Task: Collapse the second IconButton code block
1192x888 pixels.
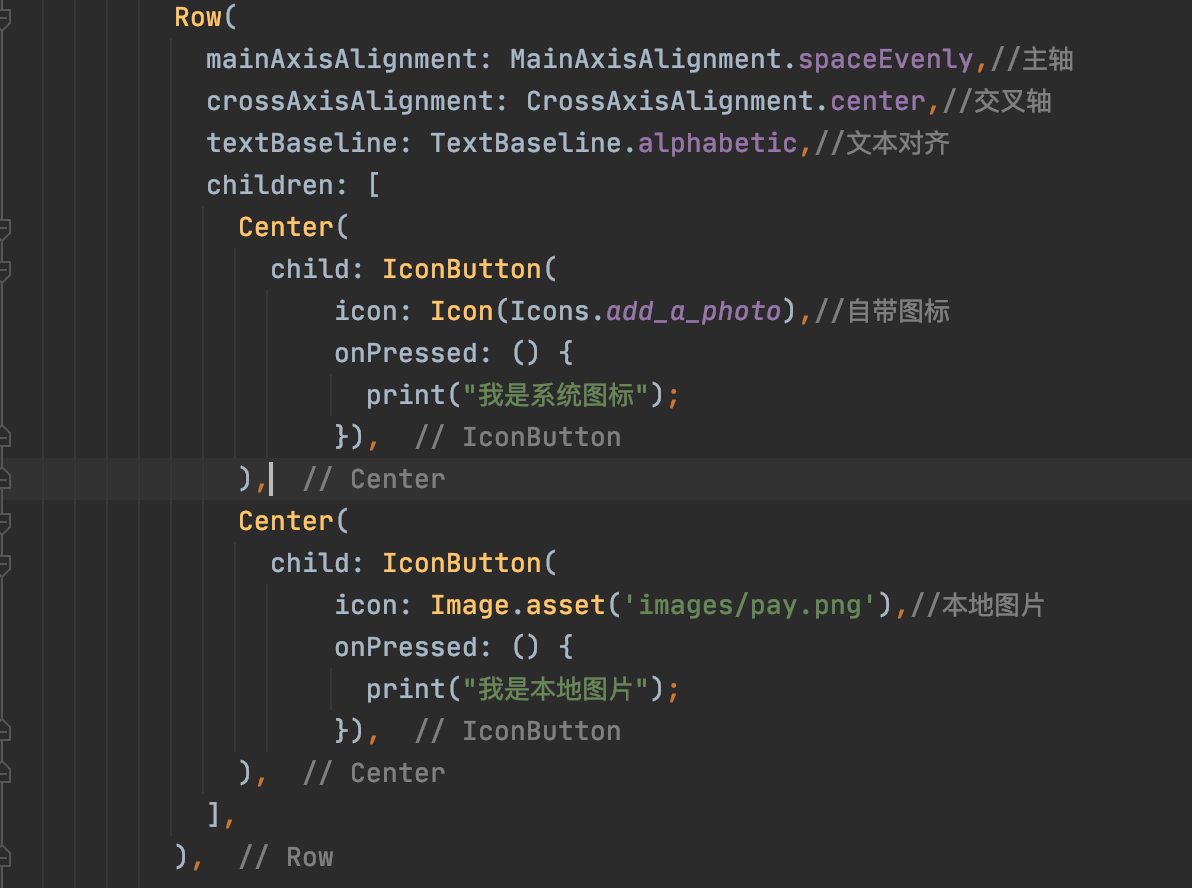Action: [x=7, y=562]
